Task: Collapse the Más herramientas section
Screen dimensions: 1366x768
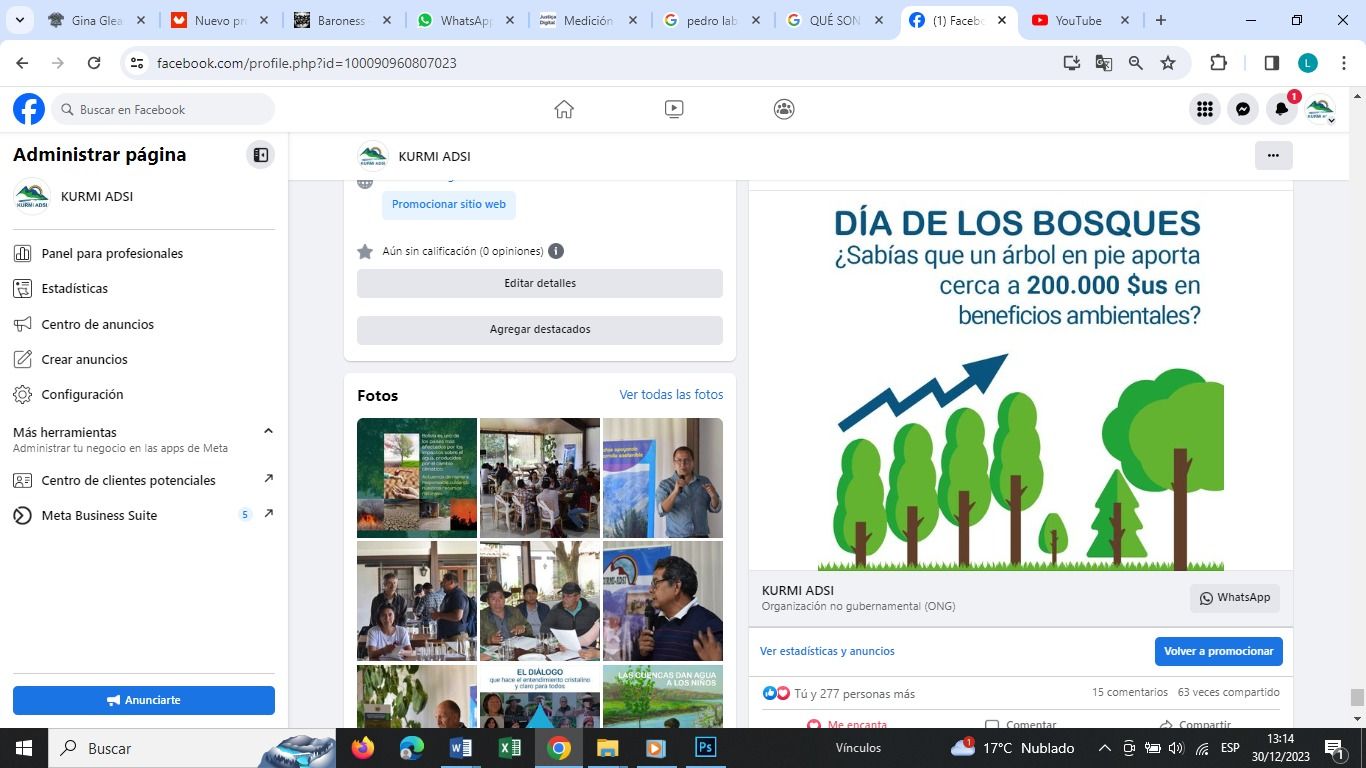Action: pos(268,431)
